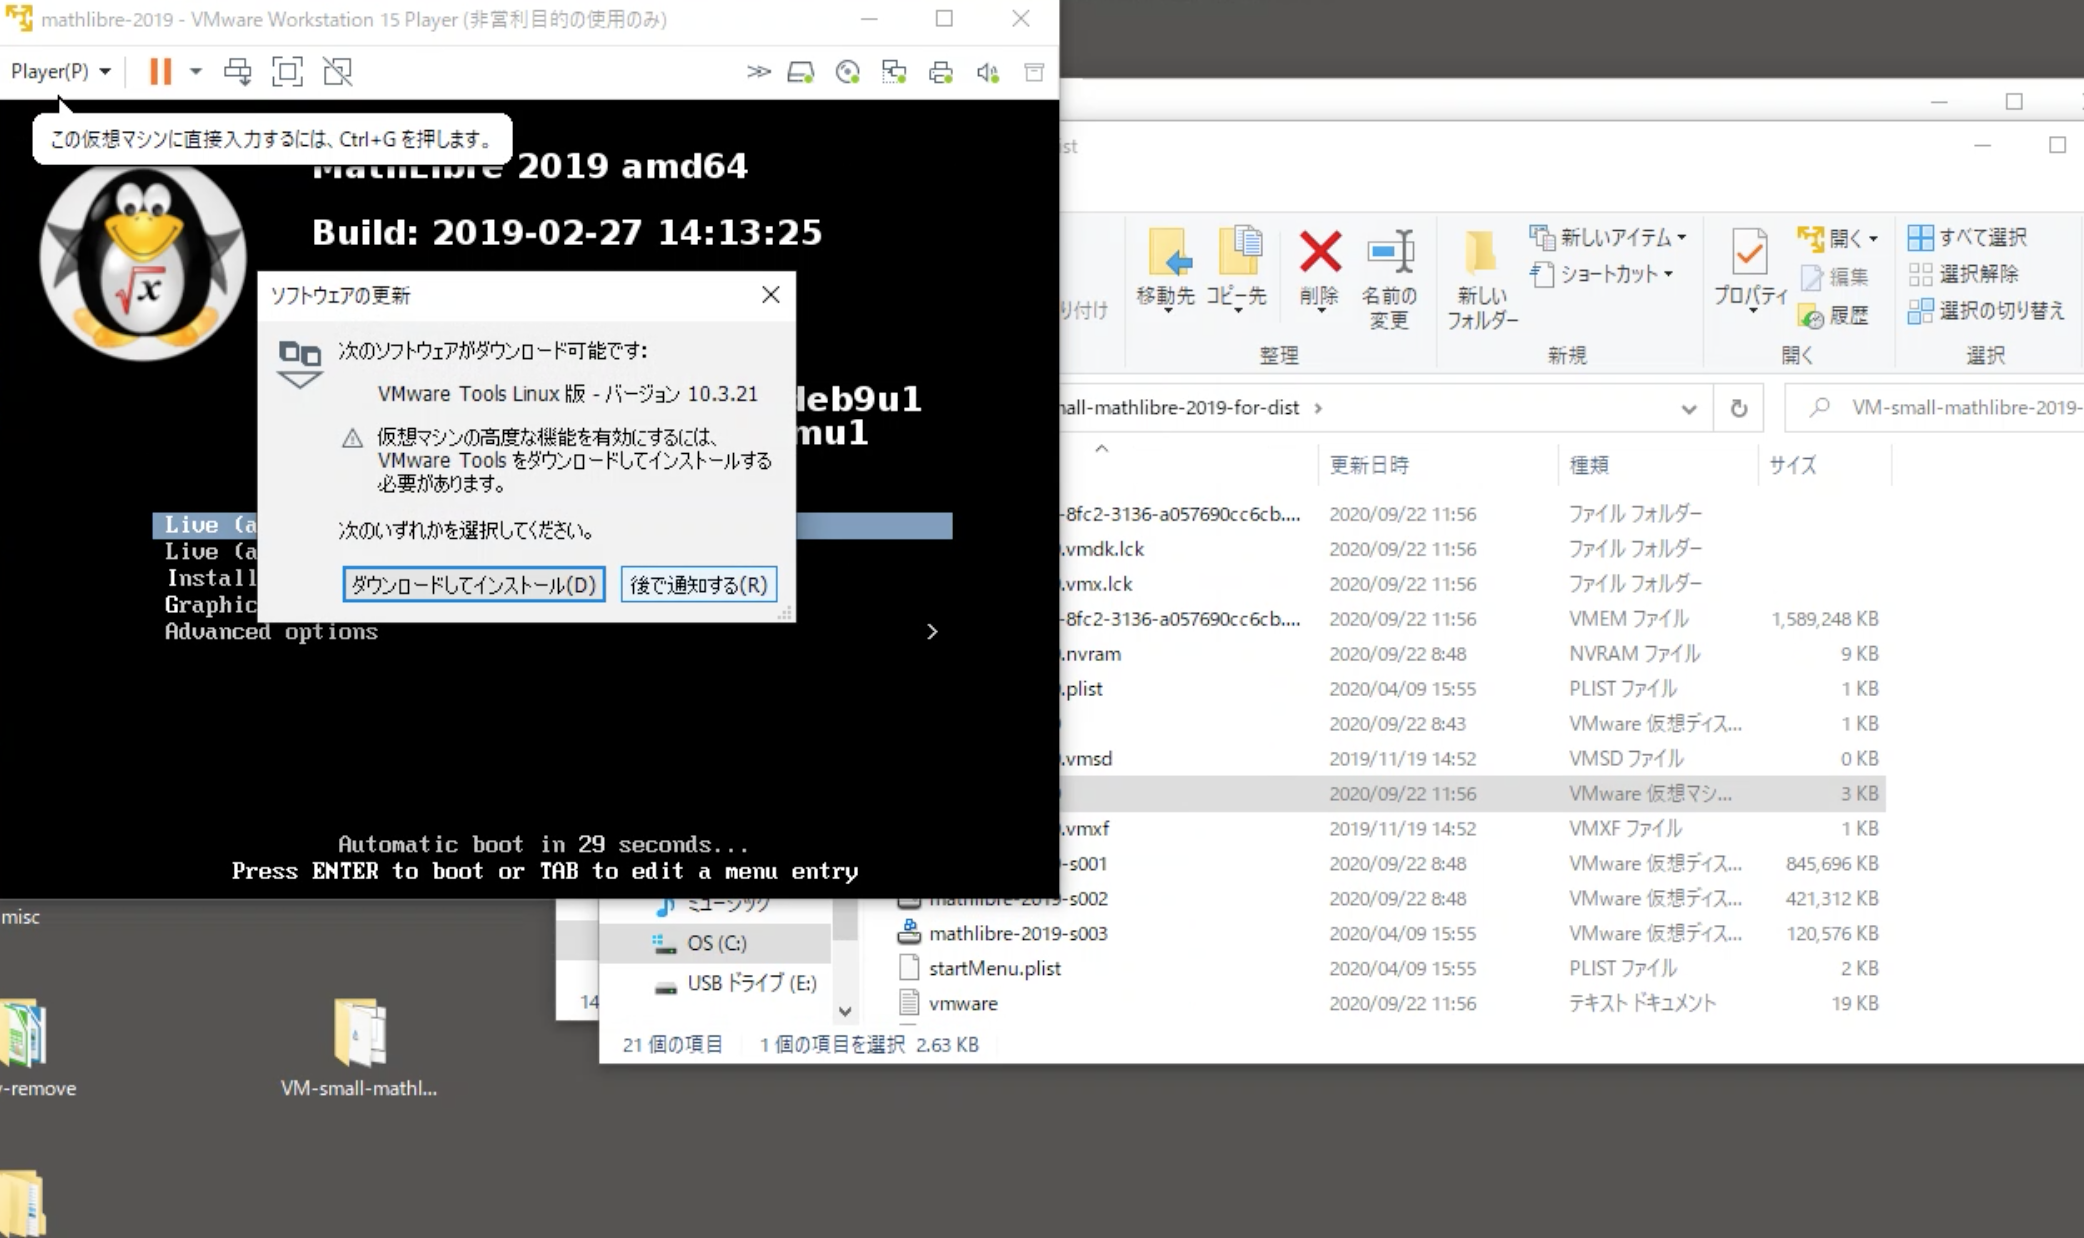Click History (履歴) in ribbon
This screenshot has width=2084, height=1238.
(x=1834, y=316)
